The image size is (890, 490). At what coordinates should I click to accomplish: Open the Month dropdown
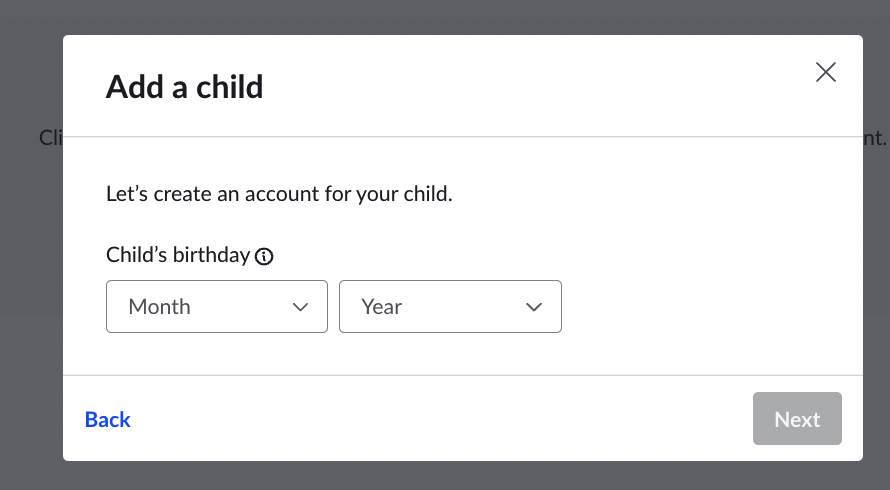(x=217, y=307)
